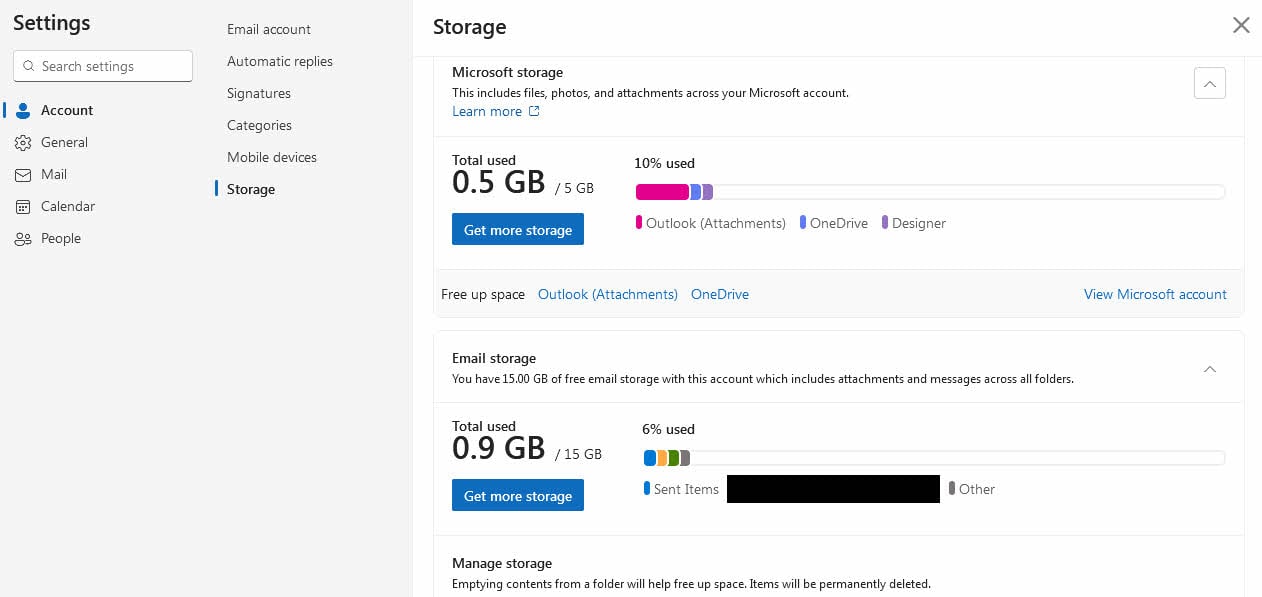Click the 6% used label
This screenshot has width=1262, height=597.
pos(668,429)
